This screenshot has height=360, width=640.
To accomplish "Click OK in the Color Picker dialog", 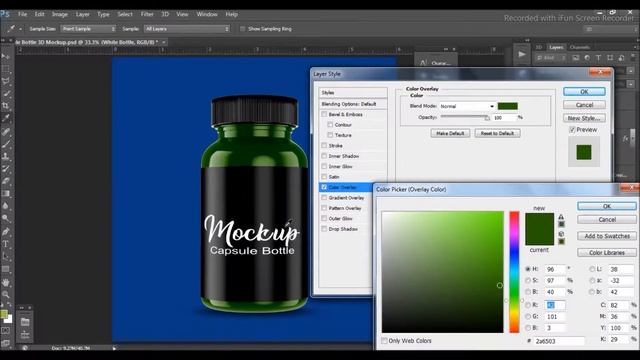I will [607, 206].
